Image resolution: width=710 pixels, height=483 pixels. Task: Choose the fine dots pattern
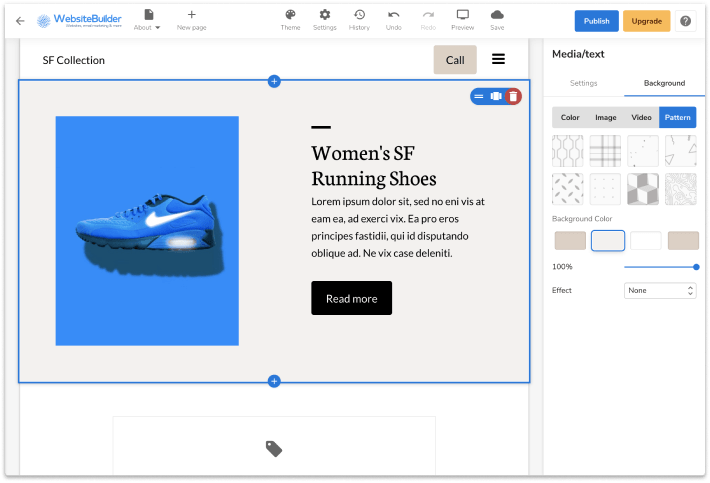click(x=605, y=189)
